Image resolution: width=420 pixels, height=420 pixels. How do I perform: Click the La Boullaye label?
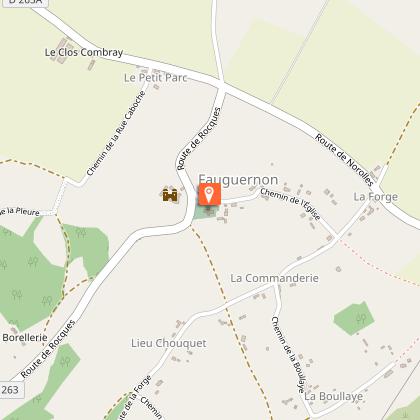pos(334,396)
